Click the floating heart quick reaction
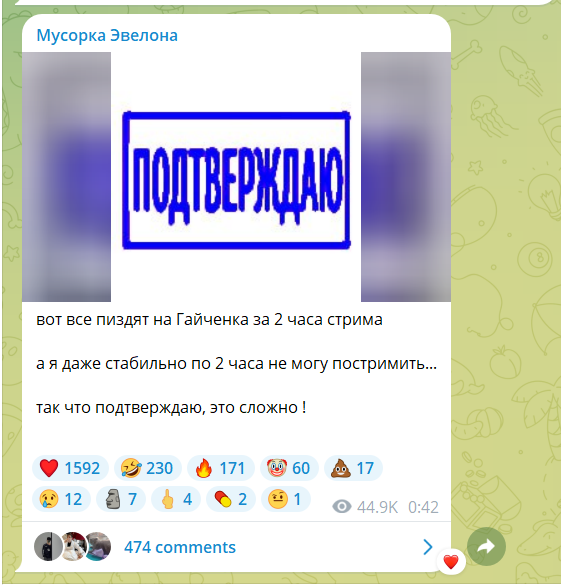561x585 pixels. [451, 562]
